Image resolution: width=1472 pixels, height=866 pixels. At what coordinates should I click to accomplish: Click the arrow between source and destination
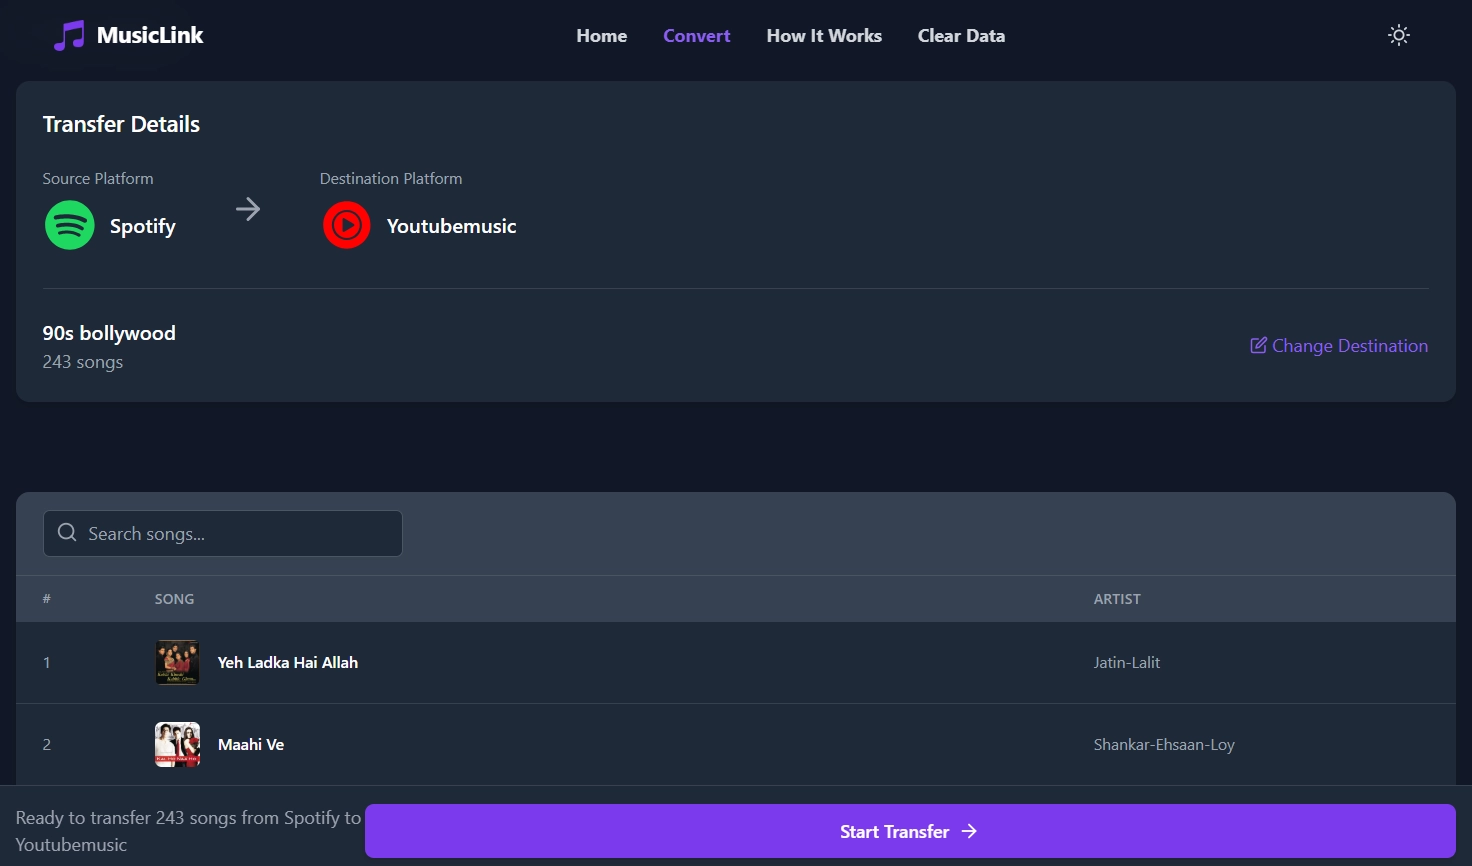pos(248,209)
